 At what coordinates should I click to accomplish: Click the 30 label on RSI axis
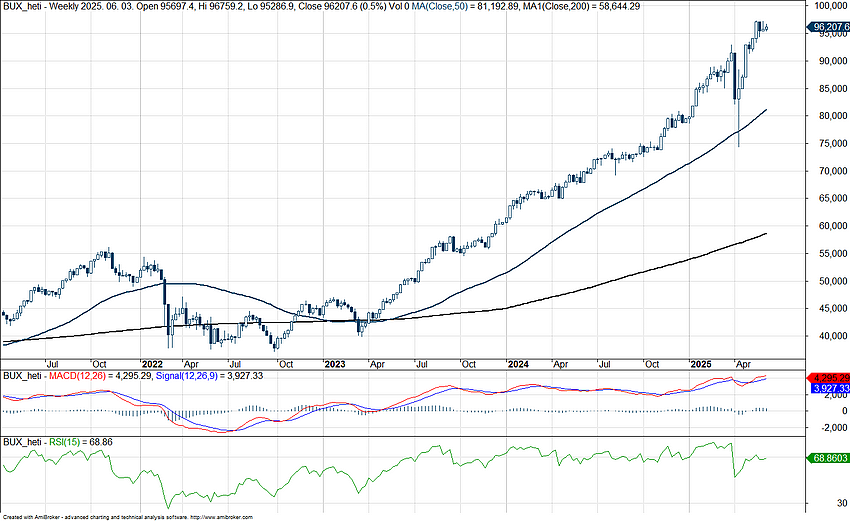coord(841,504)
